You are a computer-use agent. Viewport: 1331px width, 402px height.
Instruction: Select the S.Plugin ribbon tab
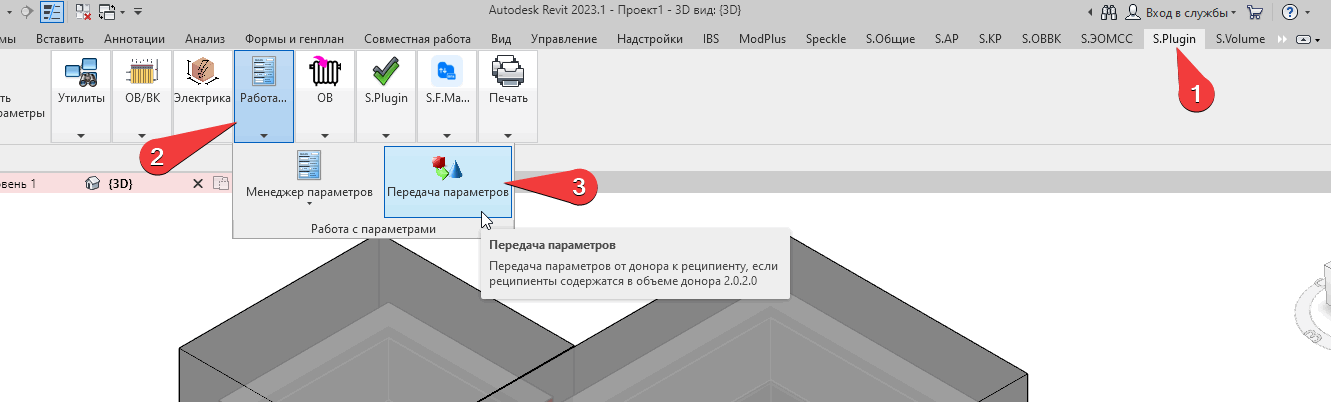point(1174,39)
